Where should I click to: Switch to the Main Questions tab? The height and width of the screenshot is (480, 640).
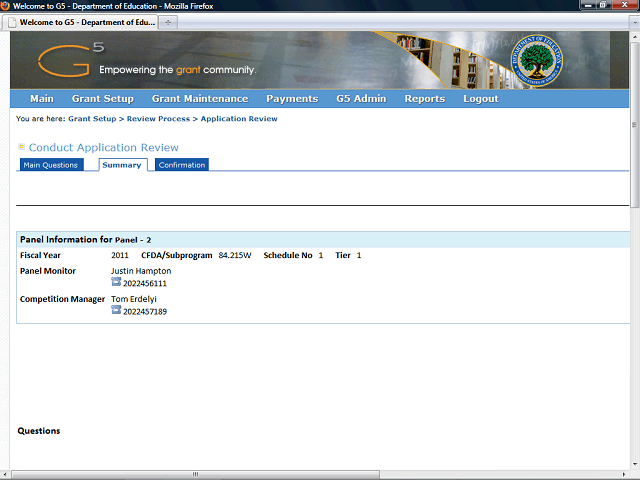point(51,165)
